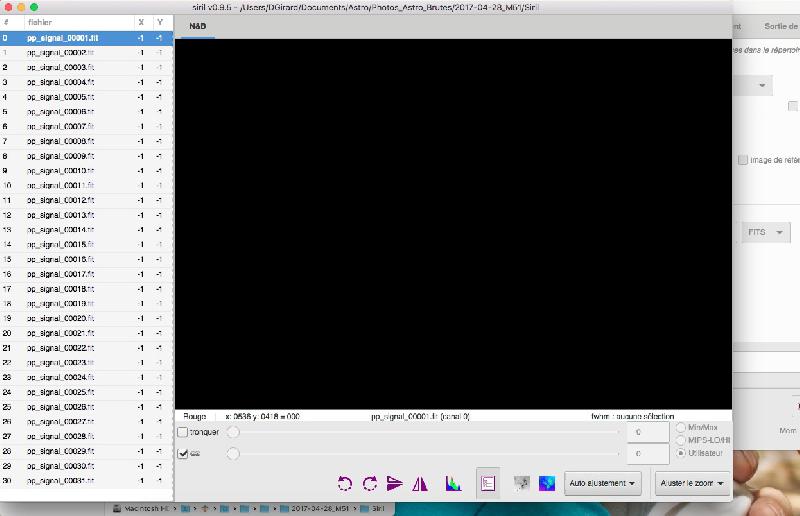Viewport: 800px width, 516px height.
Task: Select row pp_signal_00022.fit
Action: tap(86, 348)
